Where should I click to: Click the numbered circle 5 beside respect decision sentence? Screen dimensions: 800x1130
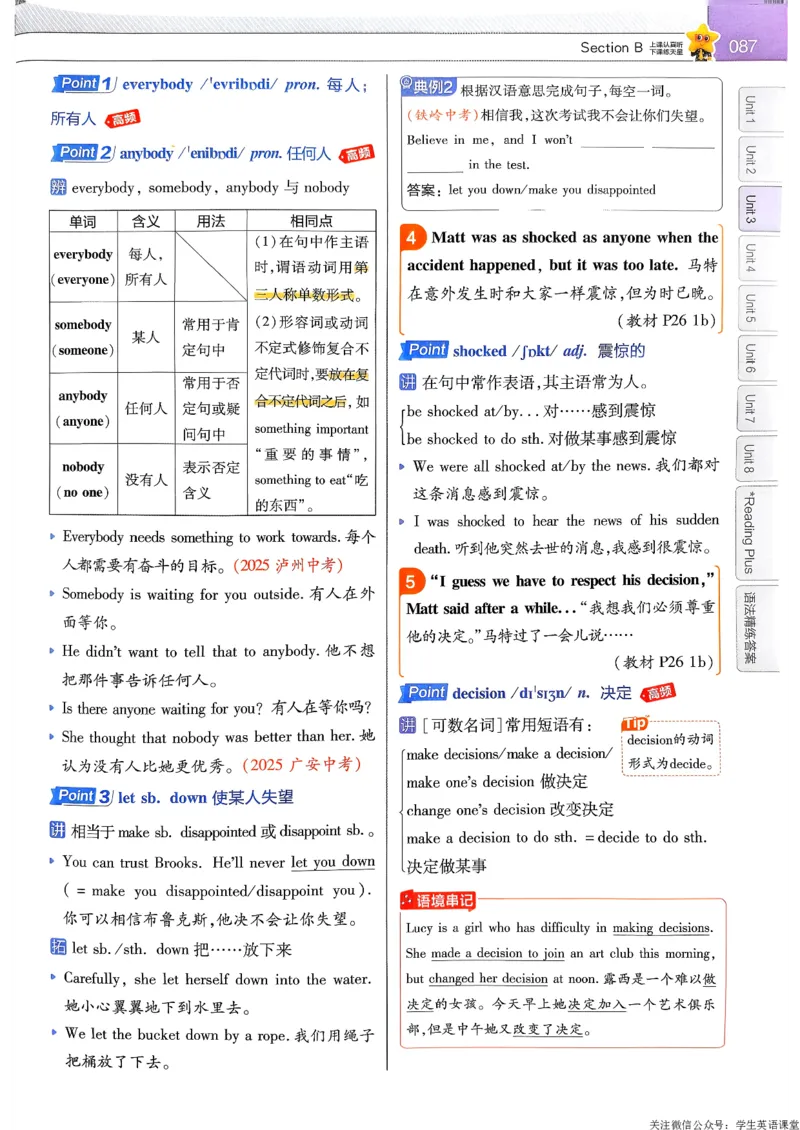point(412,581)
